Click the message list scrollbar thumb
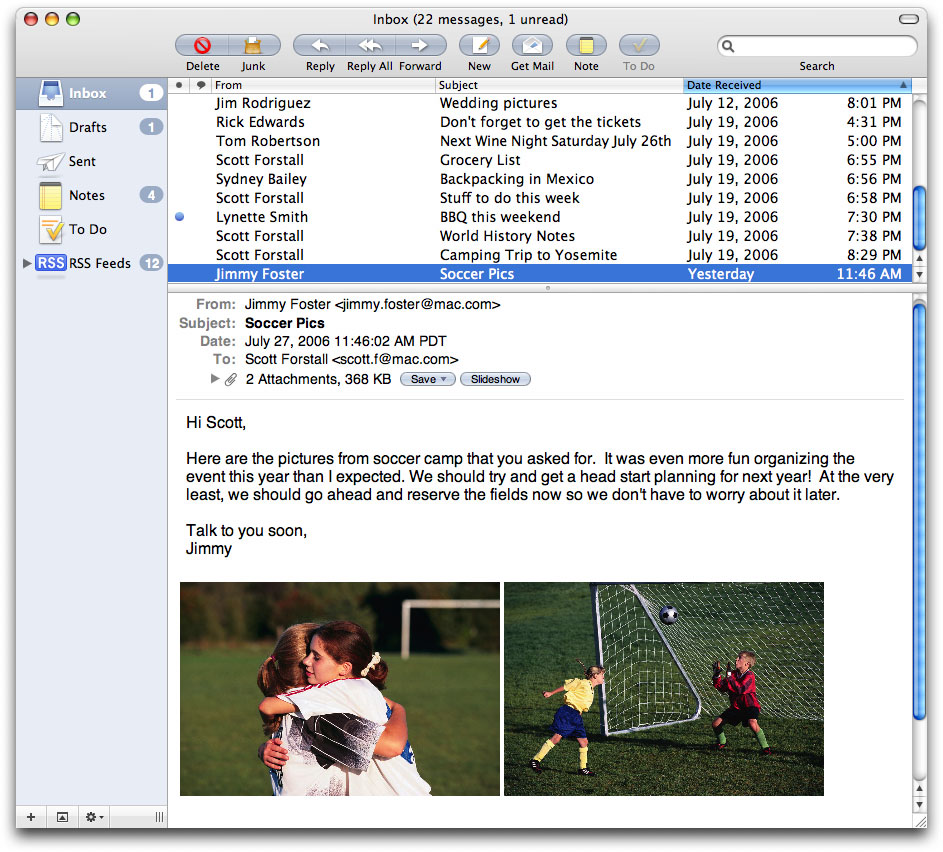This screenshot has width=943, height=852. [x=919, y=218]
